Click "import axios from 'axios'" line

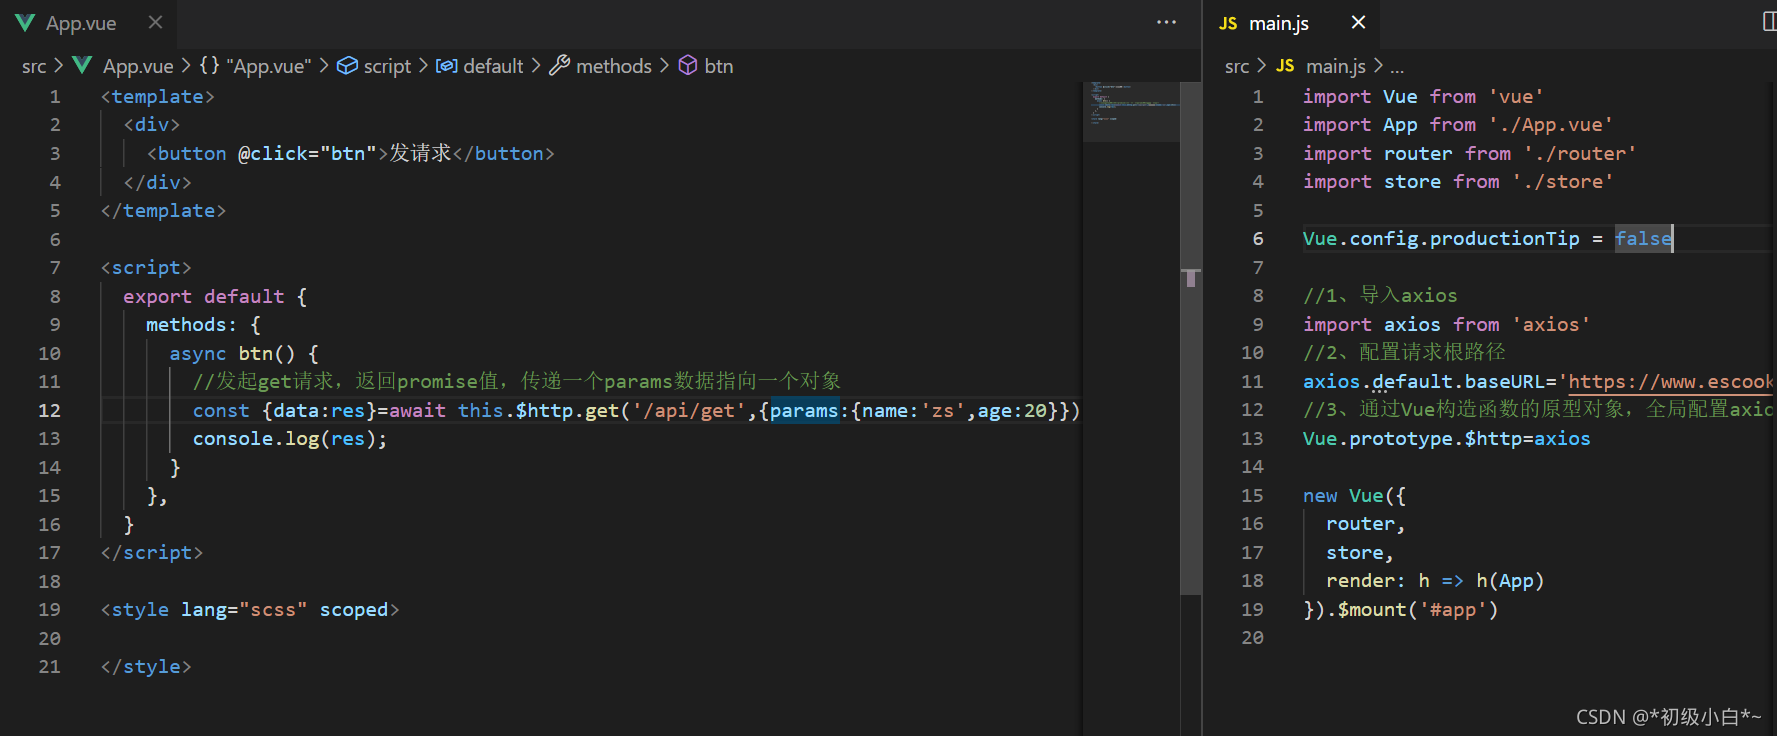pos(1446,325)
